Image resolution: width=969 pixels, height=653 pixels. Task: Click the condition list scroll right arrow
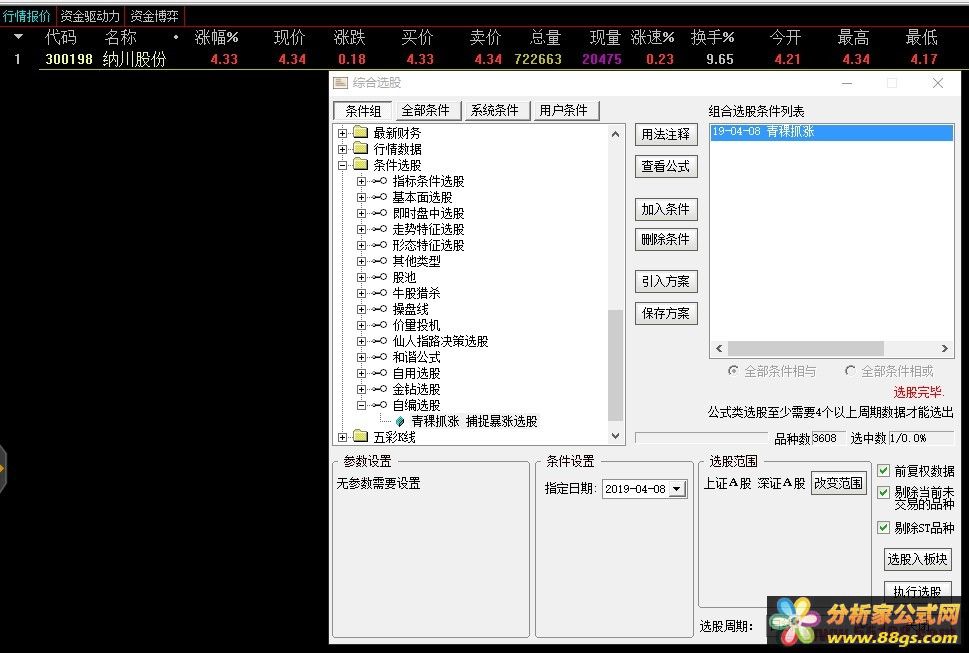[944, 348]
